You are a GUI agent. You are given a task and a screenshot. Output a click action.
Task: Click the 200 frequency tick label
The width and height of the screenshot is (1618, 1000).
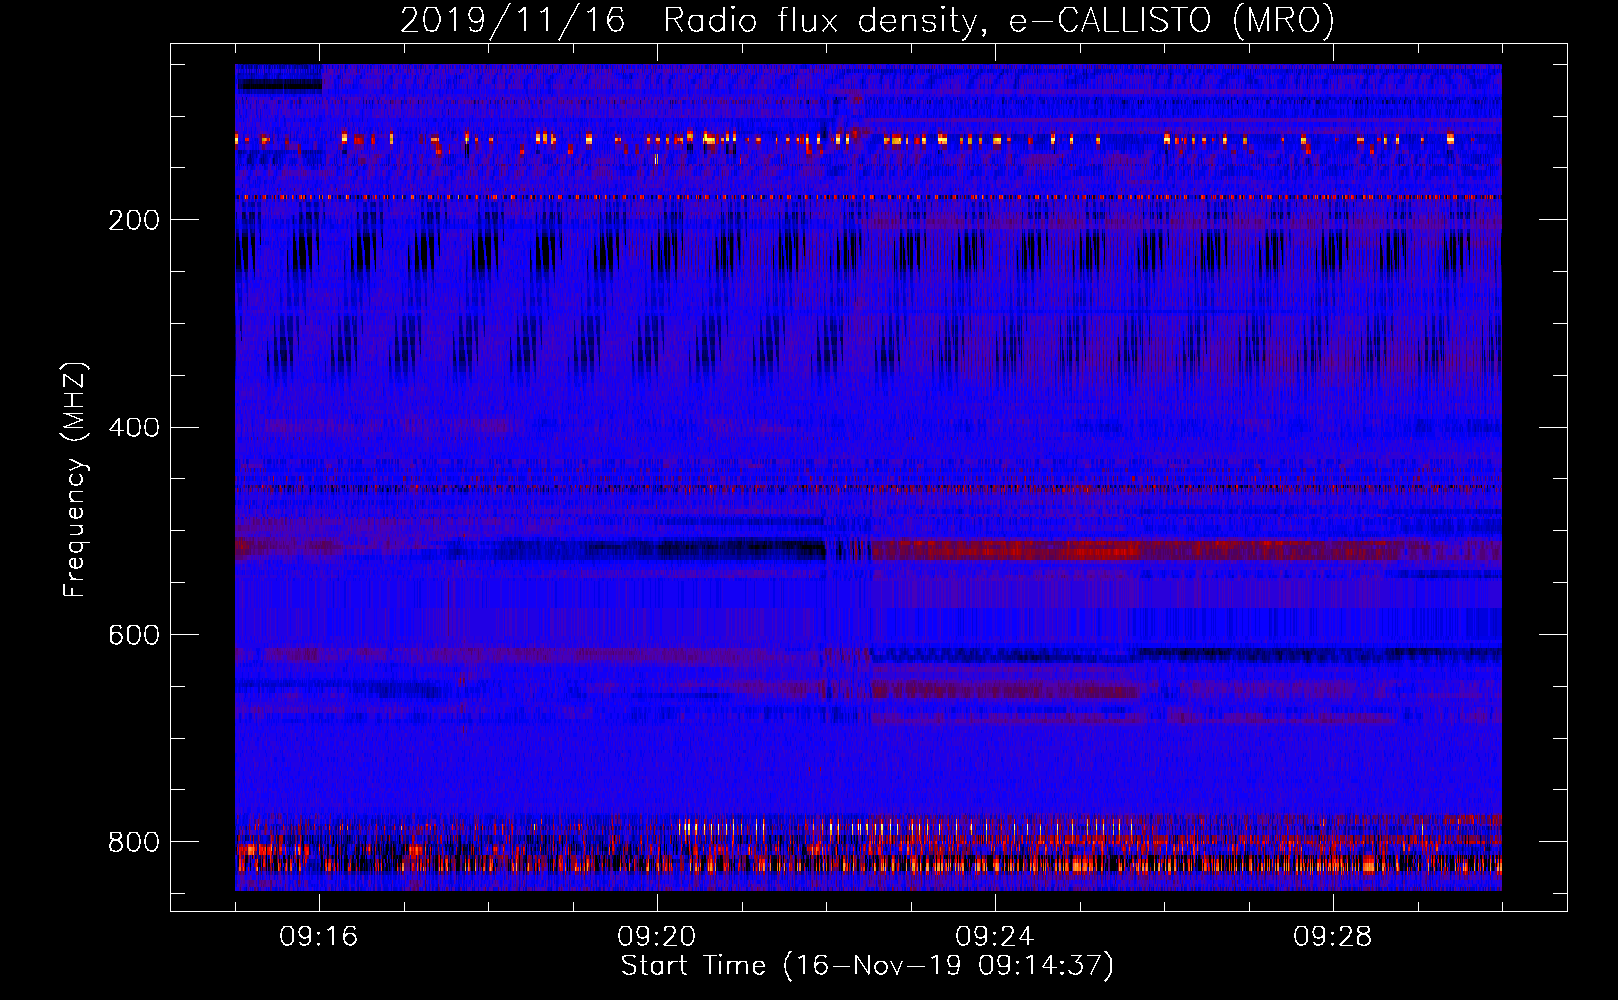134,220
